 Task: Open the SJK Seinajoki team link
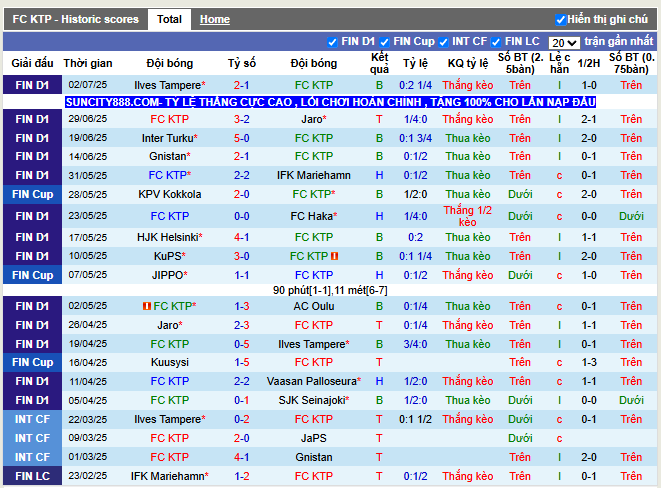tap(314, 400)
